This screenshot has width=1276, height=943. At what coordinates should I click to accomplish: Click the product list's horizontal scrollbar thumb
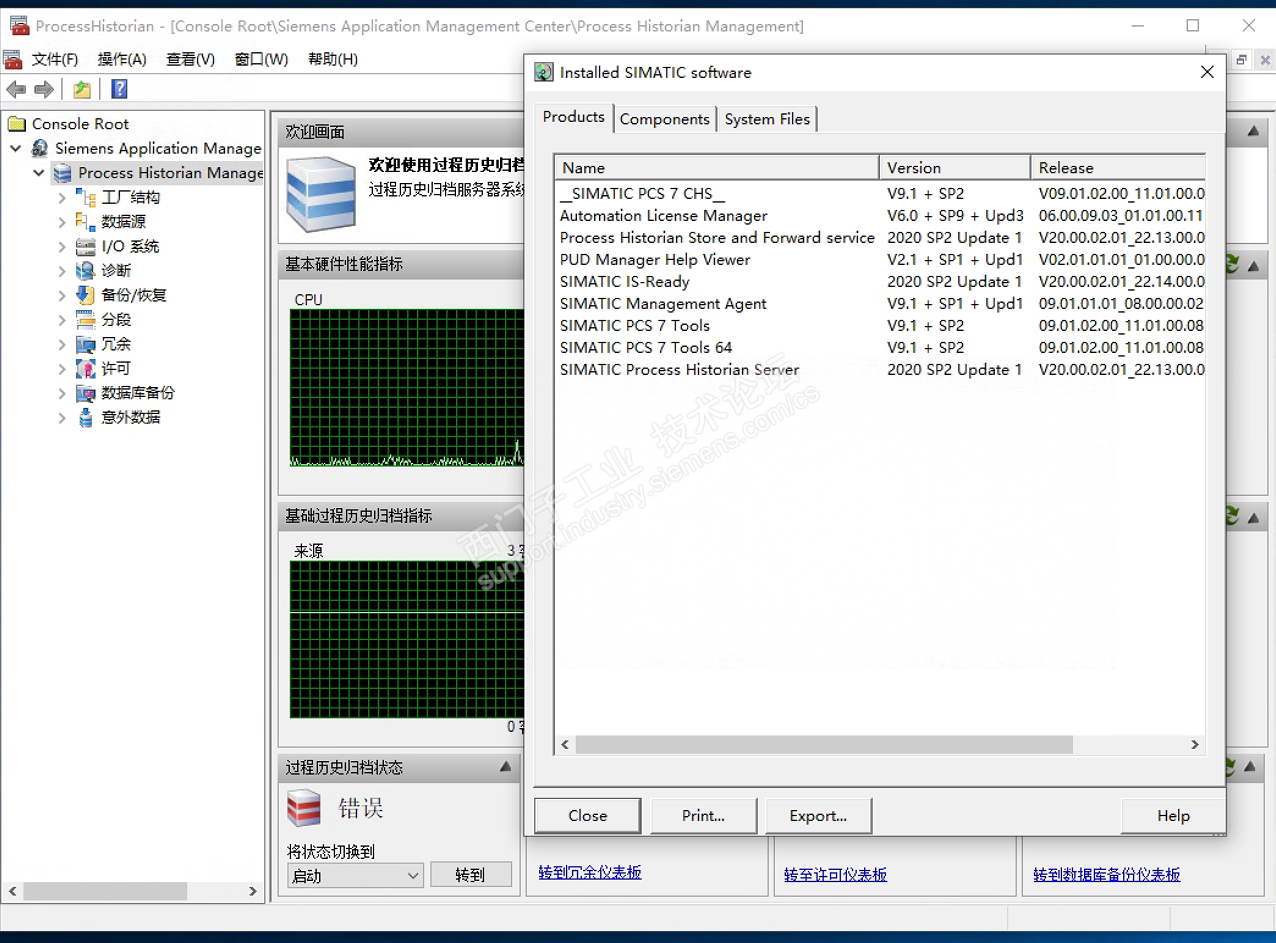tap(824, 745)
